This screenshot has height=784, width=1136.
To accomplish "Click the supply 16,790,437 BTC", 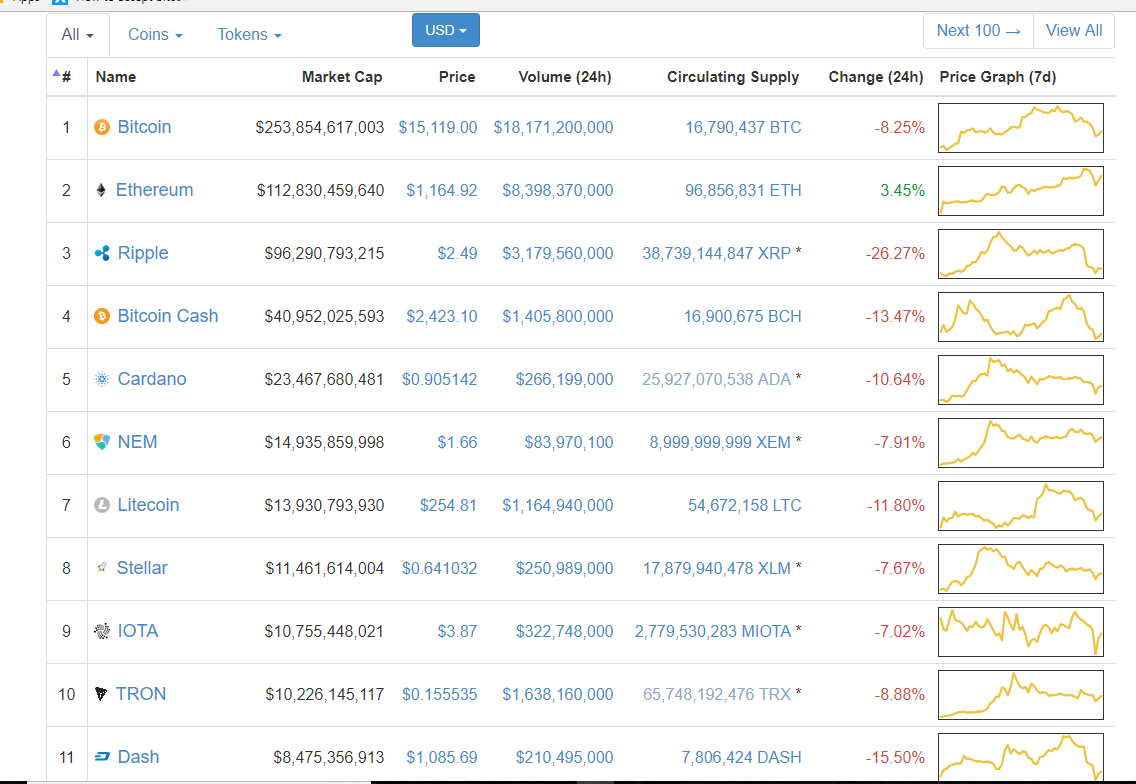I will (743, 128).
